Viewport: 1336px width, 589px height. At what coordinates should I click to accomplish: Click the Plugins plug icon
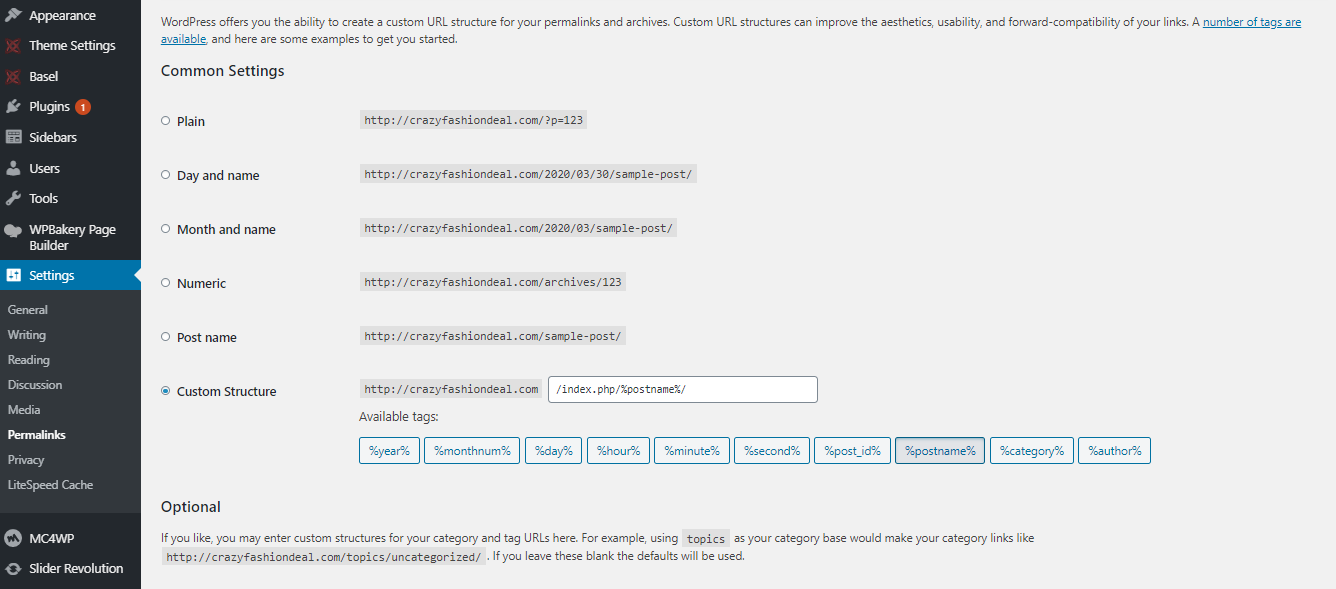click(x=13, y=107)
